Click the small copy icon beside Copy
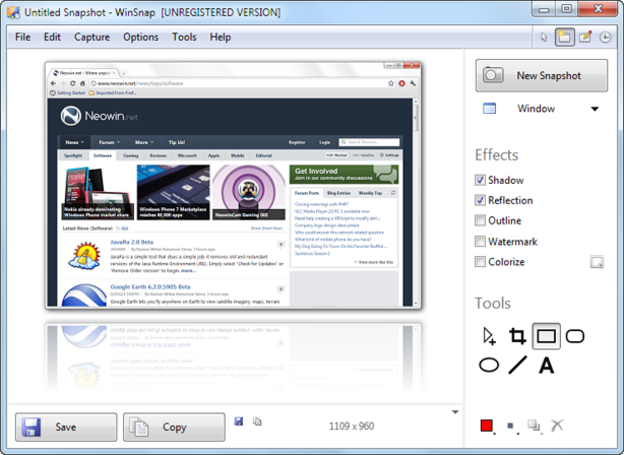This screenshot has height=455, width=624. pyautogui.click(x=257, y=421)
